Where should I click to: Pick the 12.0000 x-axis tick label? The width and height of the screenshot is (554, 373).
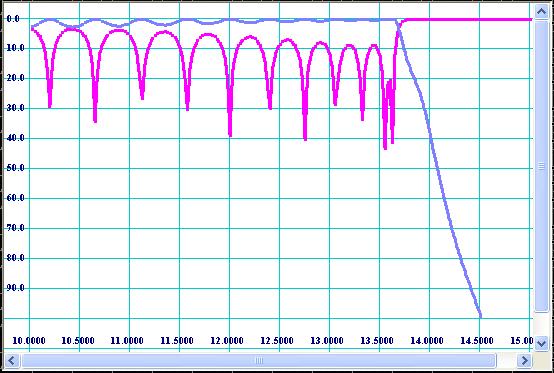(x=227, y=341)
